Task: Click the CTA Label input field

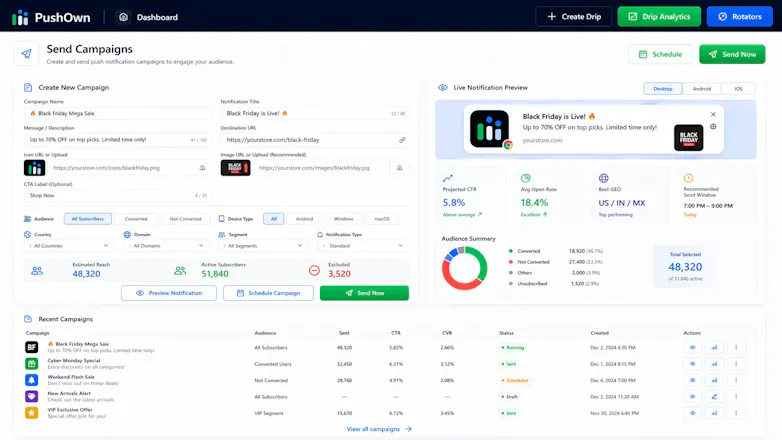Action: (x=118, y=196)
